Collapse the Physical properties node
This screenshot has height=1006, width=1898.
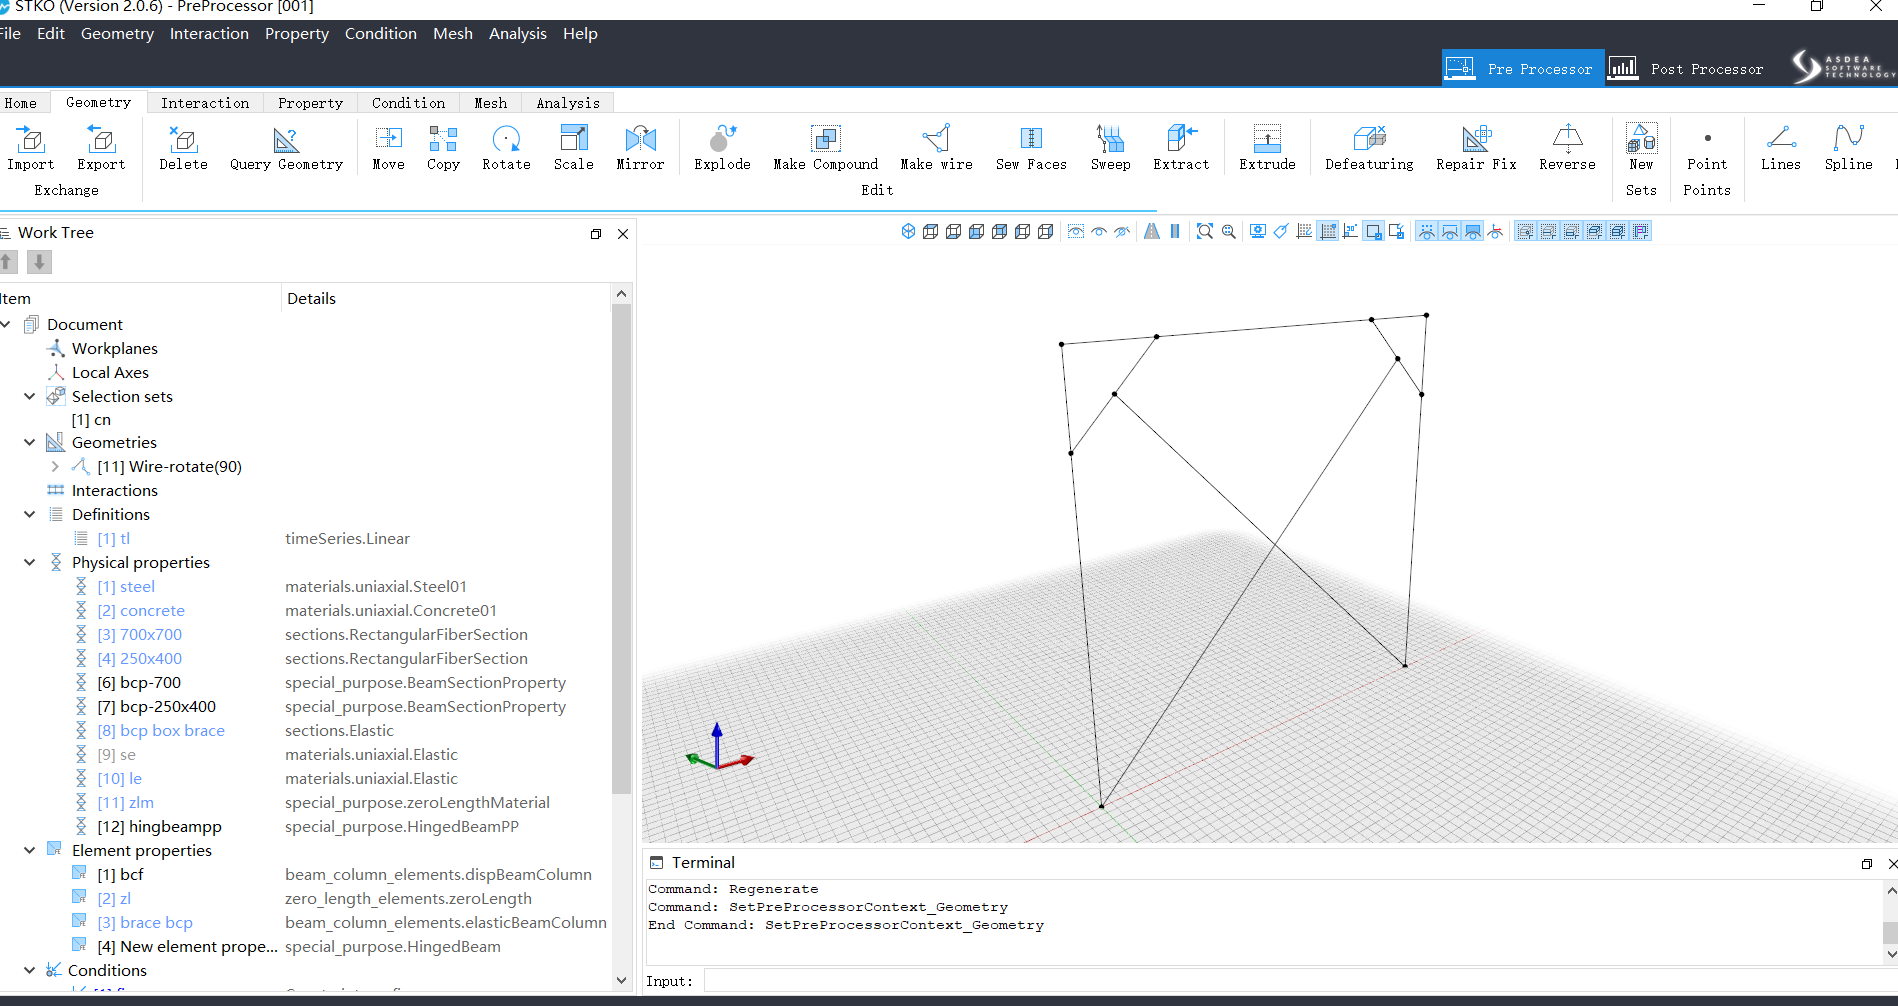click(30, 562)
